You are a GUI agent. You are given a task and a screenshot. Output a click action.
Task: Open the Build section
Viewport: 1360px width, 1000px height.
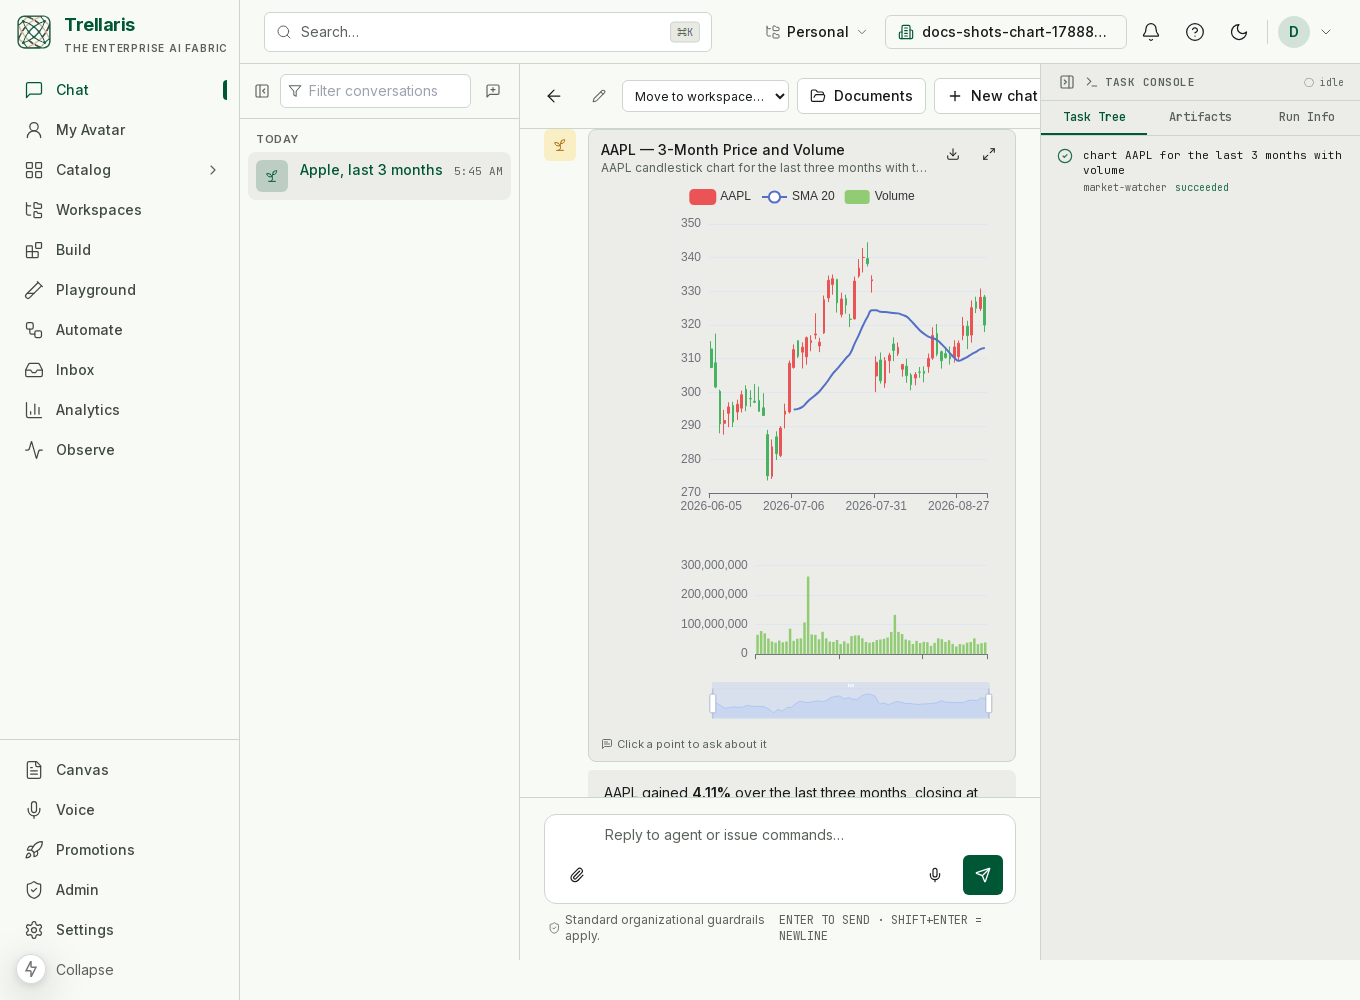pyautogui.click(x=120, y=250)
